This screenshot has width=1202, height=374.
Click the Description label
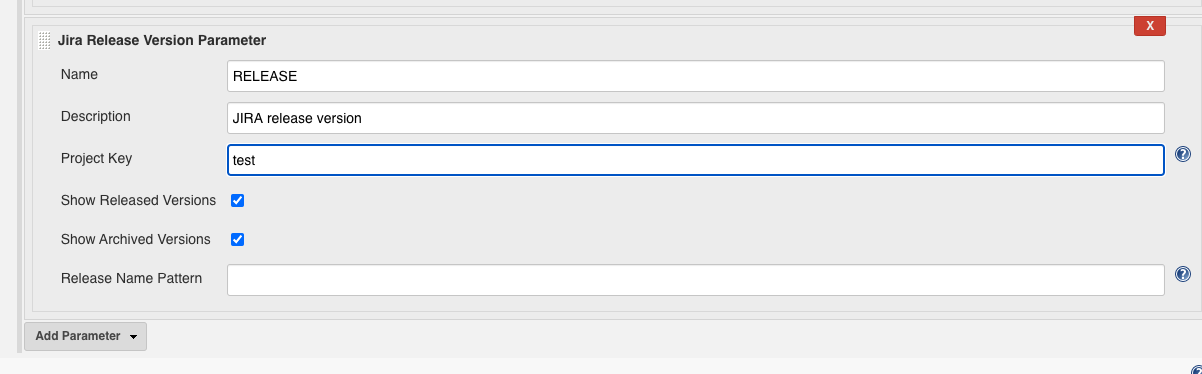pos(96,116)
